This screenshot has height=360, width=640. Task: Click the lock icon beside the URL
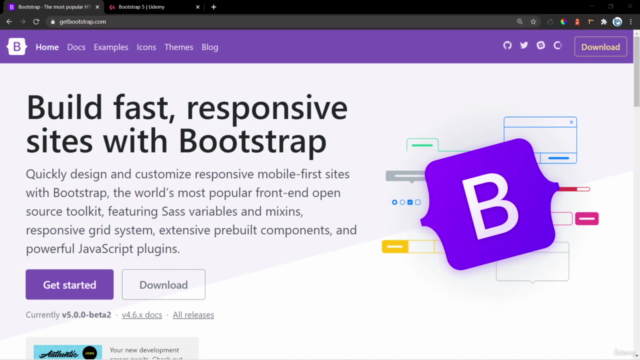click(53, 22)
